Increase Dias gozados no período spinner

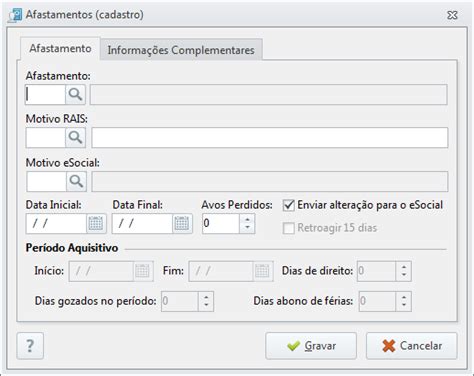[x=206, y=297]
